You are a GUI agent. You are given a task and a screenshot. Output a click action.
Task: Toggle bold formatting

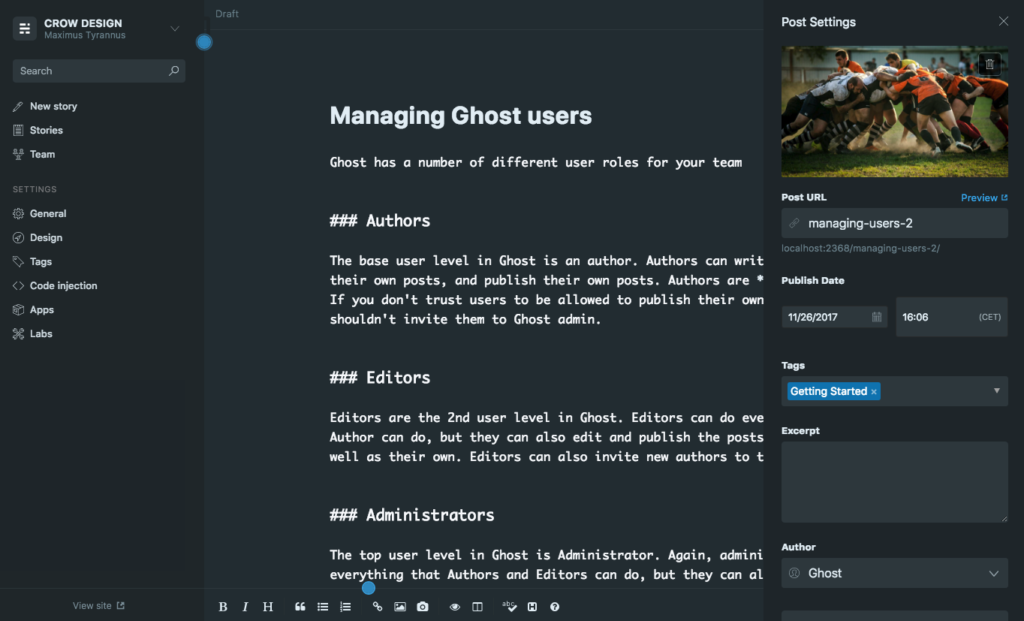point(222,607)
